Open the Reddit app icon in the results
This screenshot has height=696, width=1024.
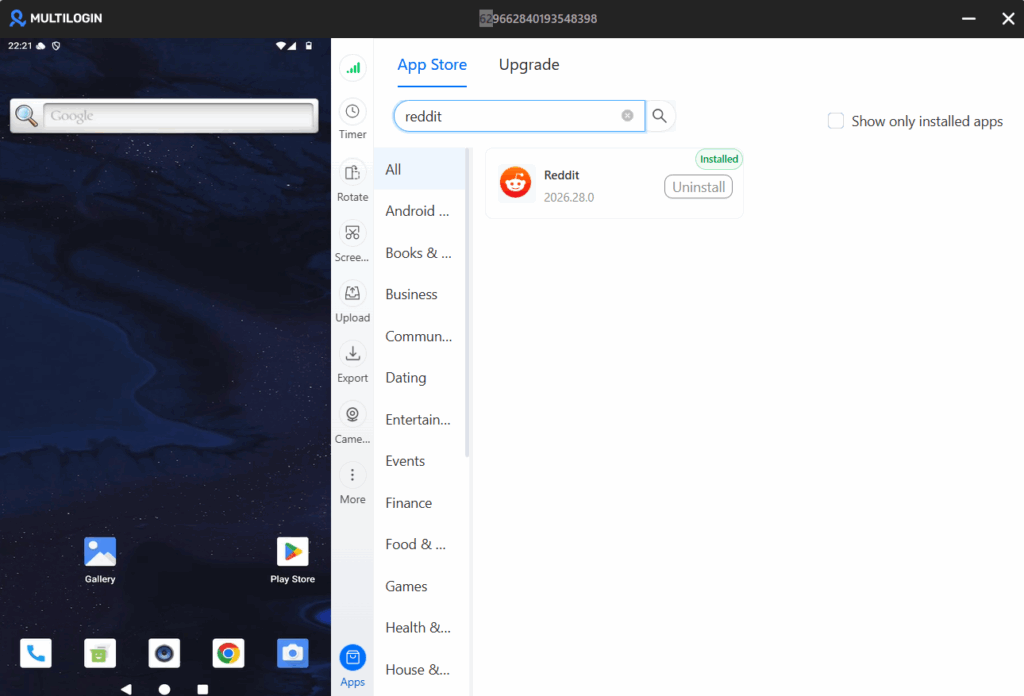[x=515, y=182]
